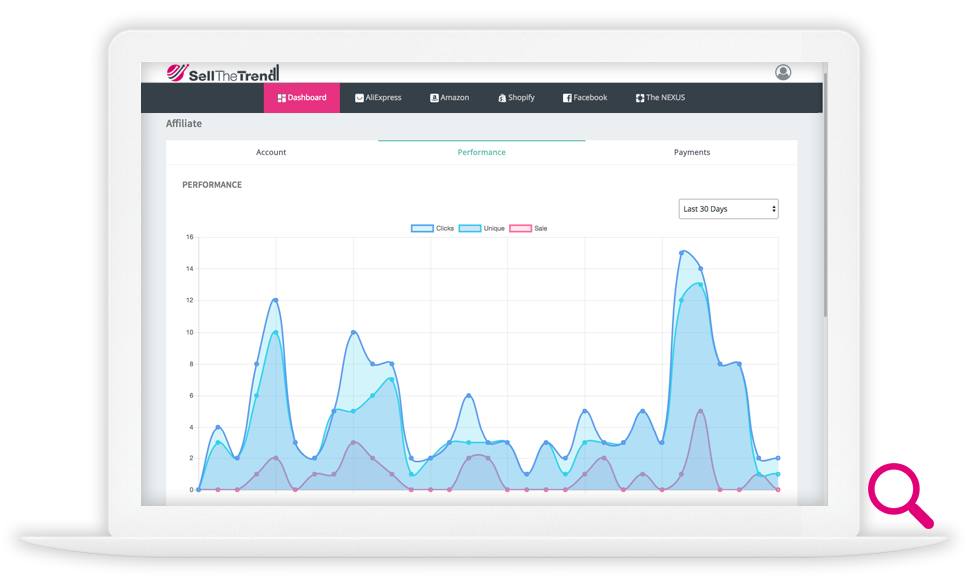Click the Dashboard grid icon
979x582 pixels.
(x=282, y=98)
